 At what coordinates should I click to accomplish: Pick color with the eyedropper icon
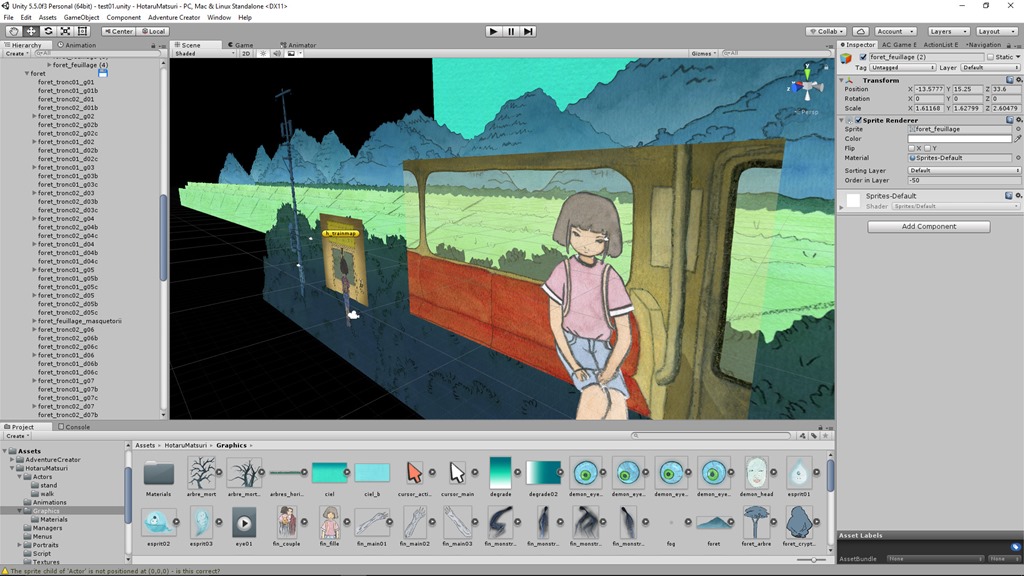tap(1018, 139)
